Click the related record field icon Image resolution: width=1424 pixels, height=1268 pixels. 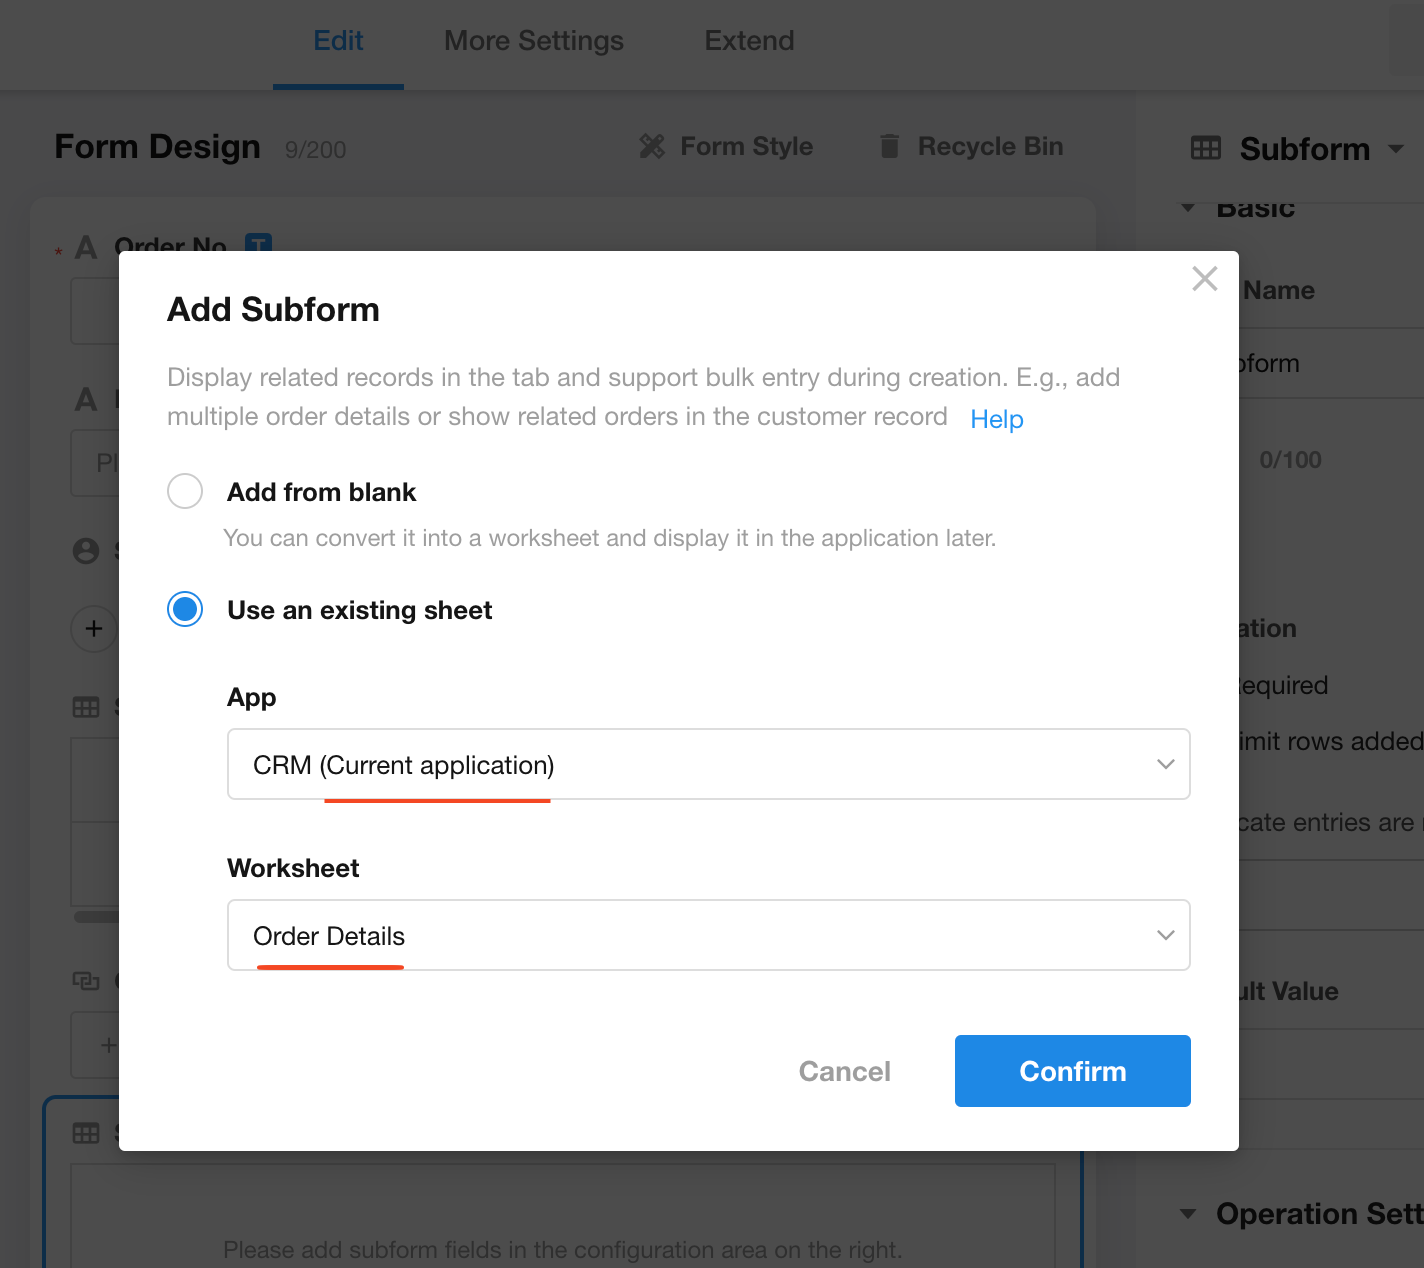point(86,981)
